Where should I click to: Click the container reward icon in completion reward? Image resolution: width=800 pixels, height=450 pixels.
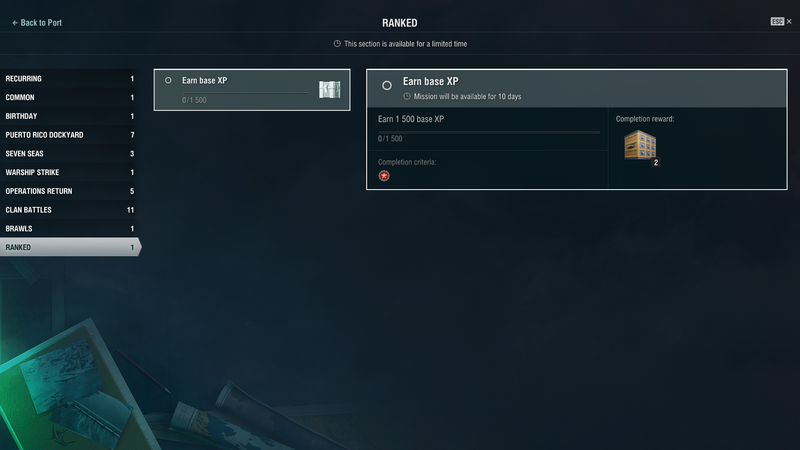[640, 145]
